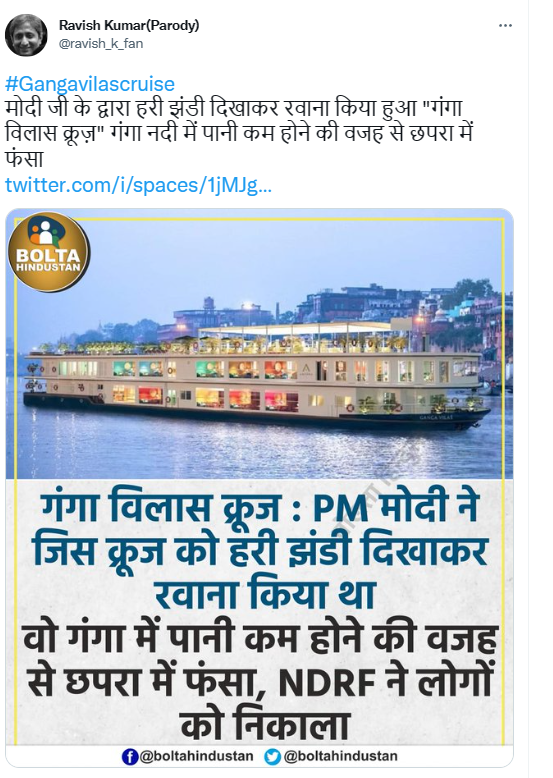Click the Twitter @boltahindustan handle text
Viewport: 553px width, 778px height.
340,757
